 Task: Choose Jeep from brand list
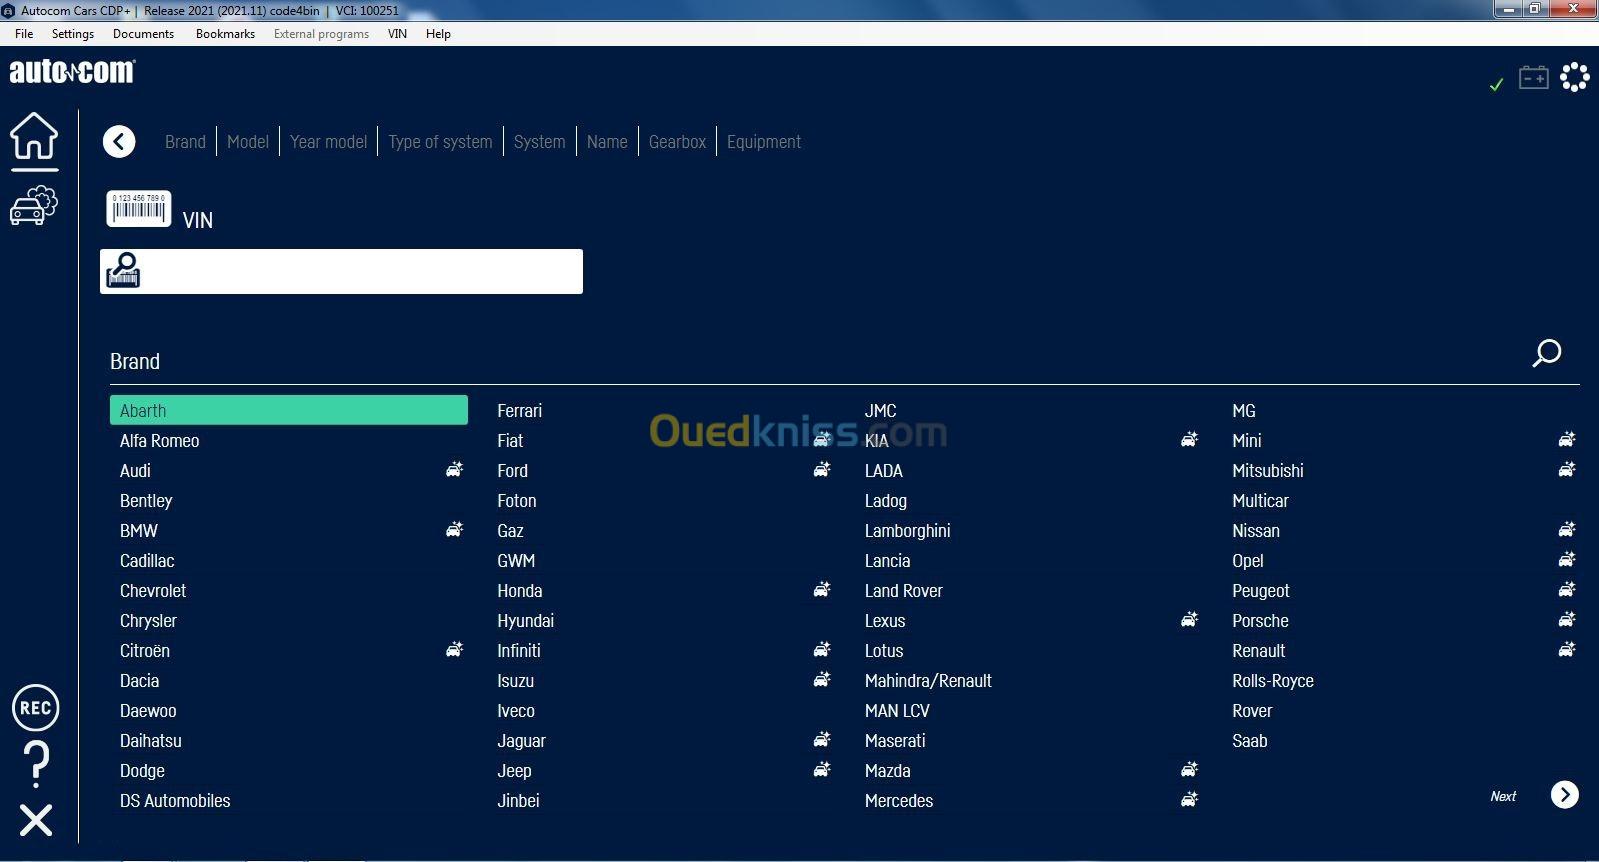pyautogui.click(x=515, y=771)
